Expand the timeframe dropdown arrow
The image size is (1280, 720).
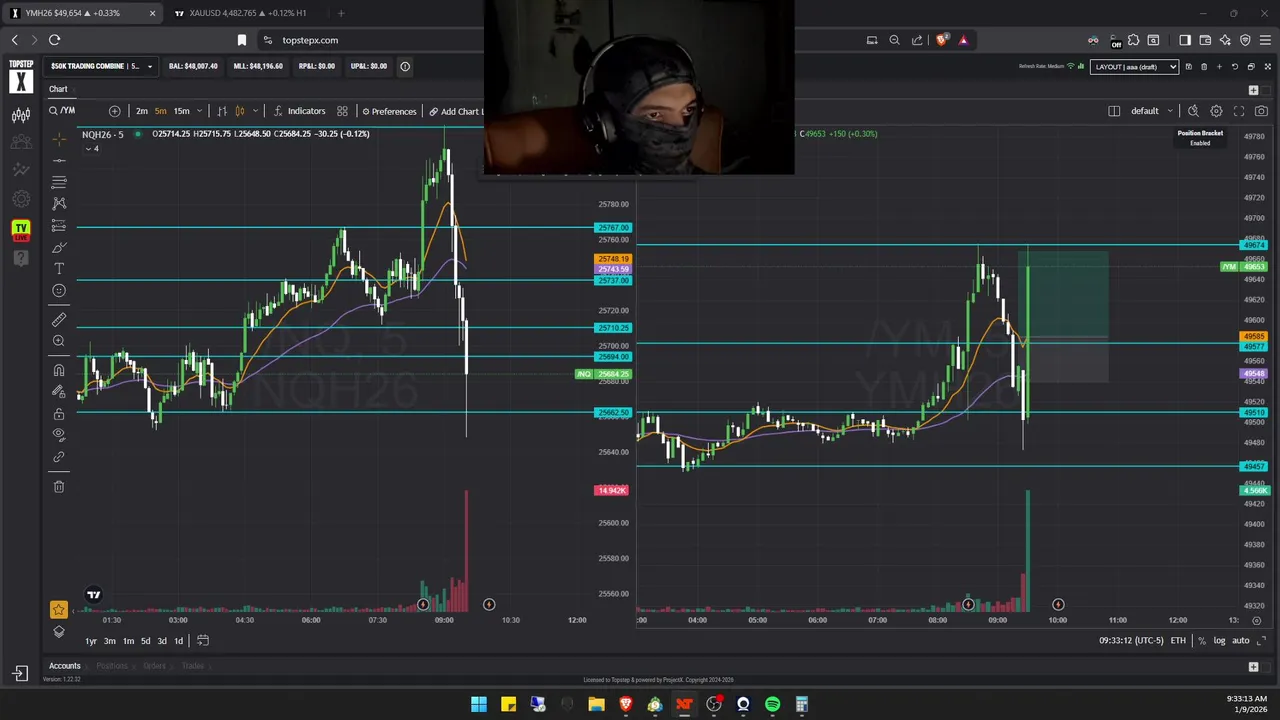(200, 111)
